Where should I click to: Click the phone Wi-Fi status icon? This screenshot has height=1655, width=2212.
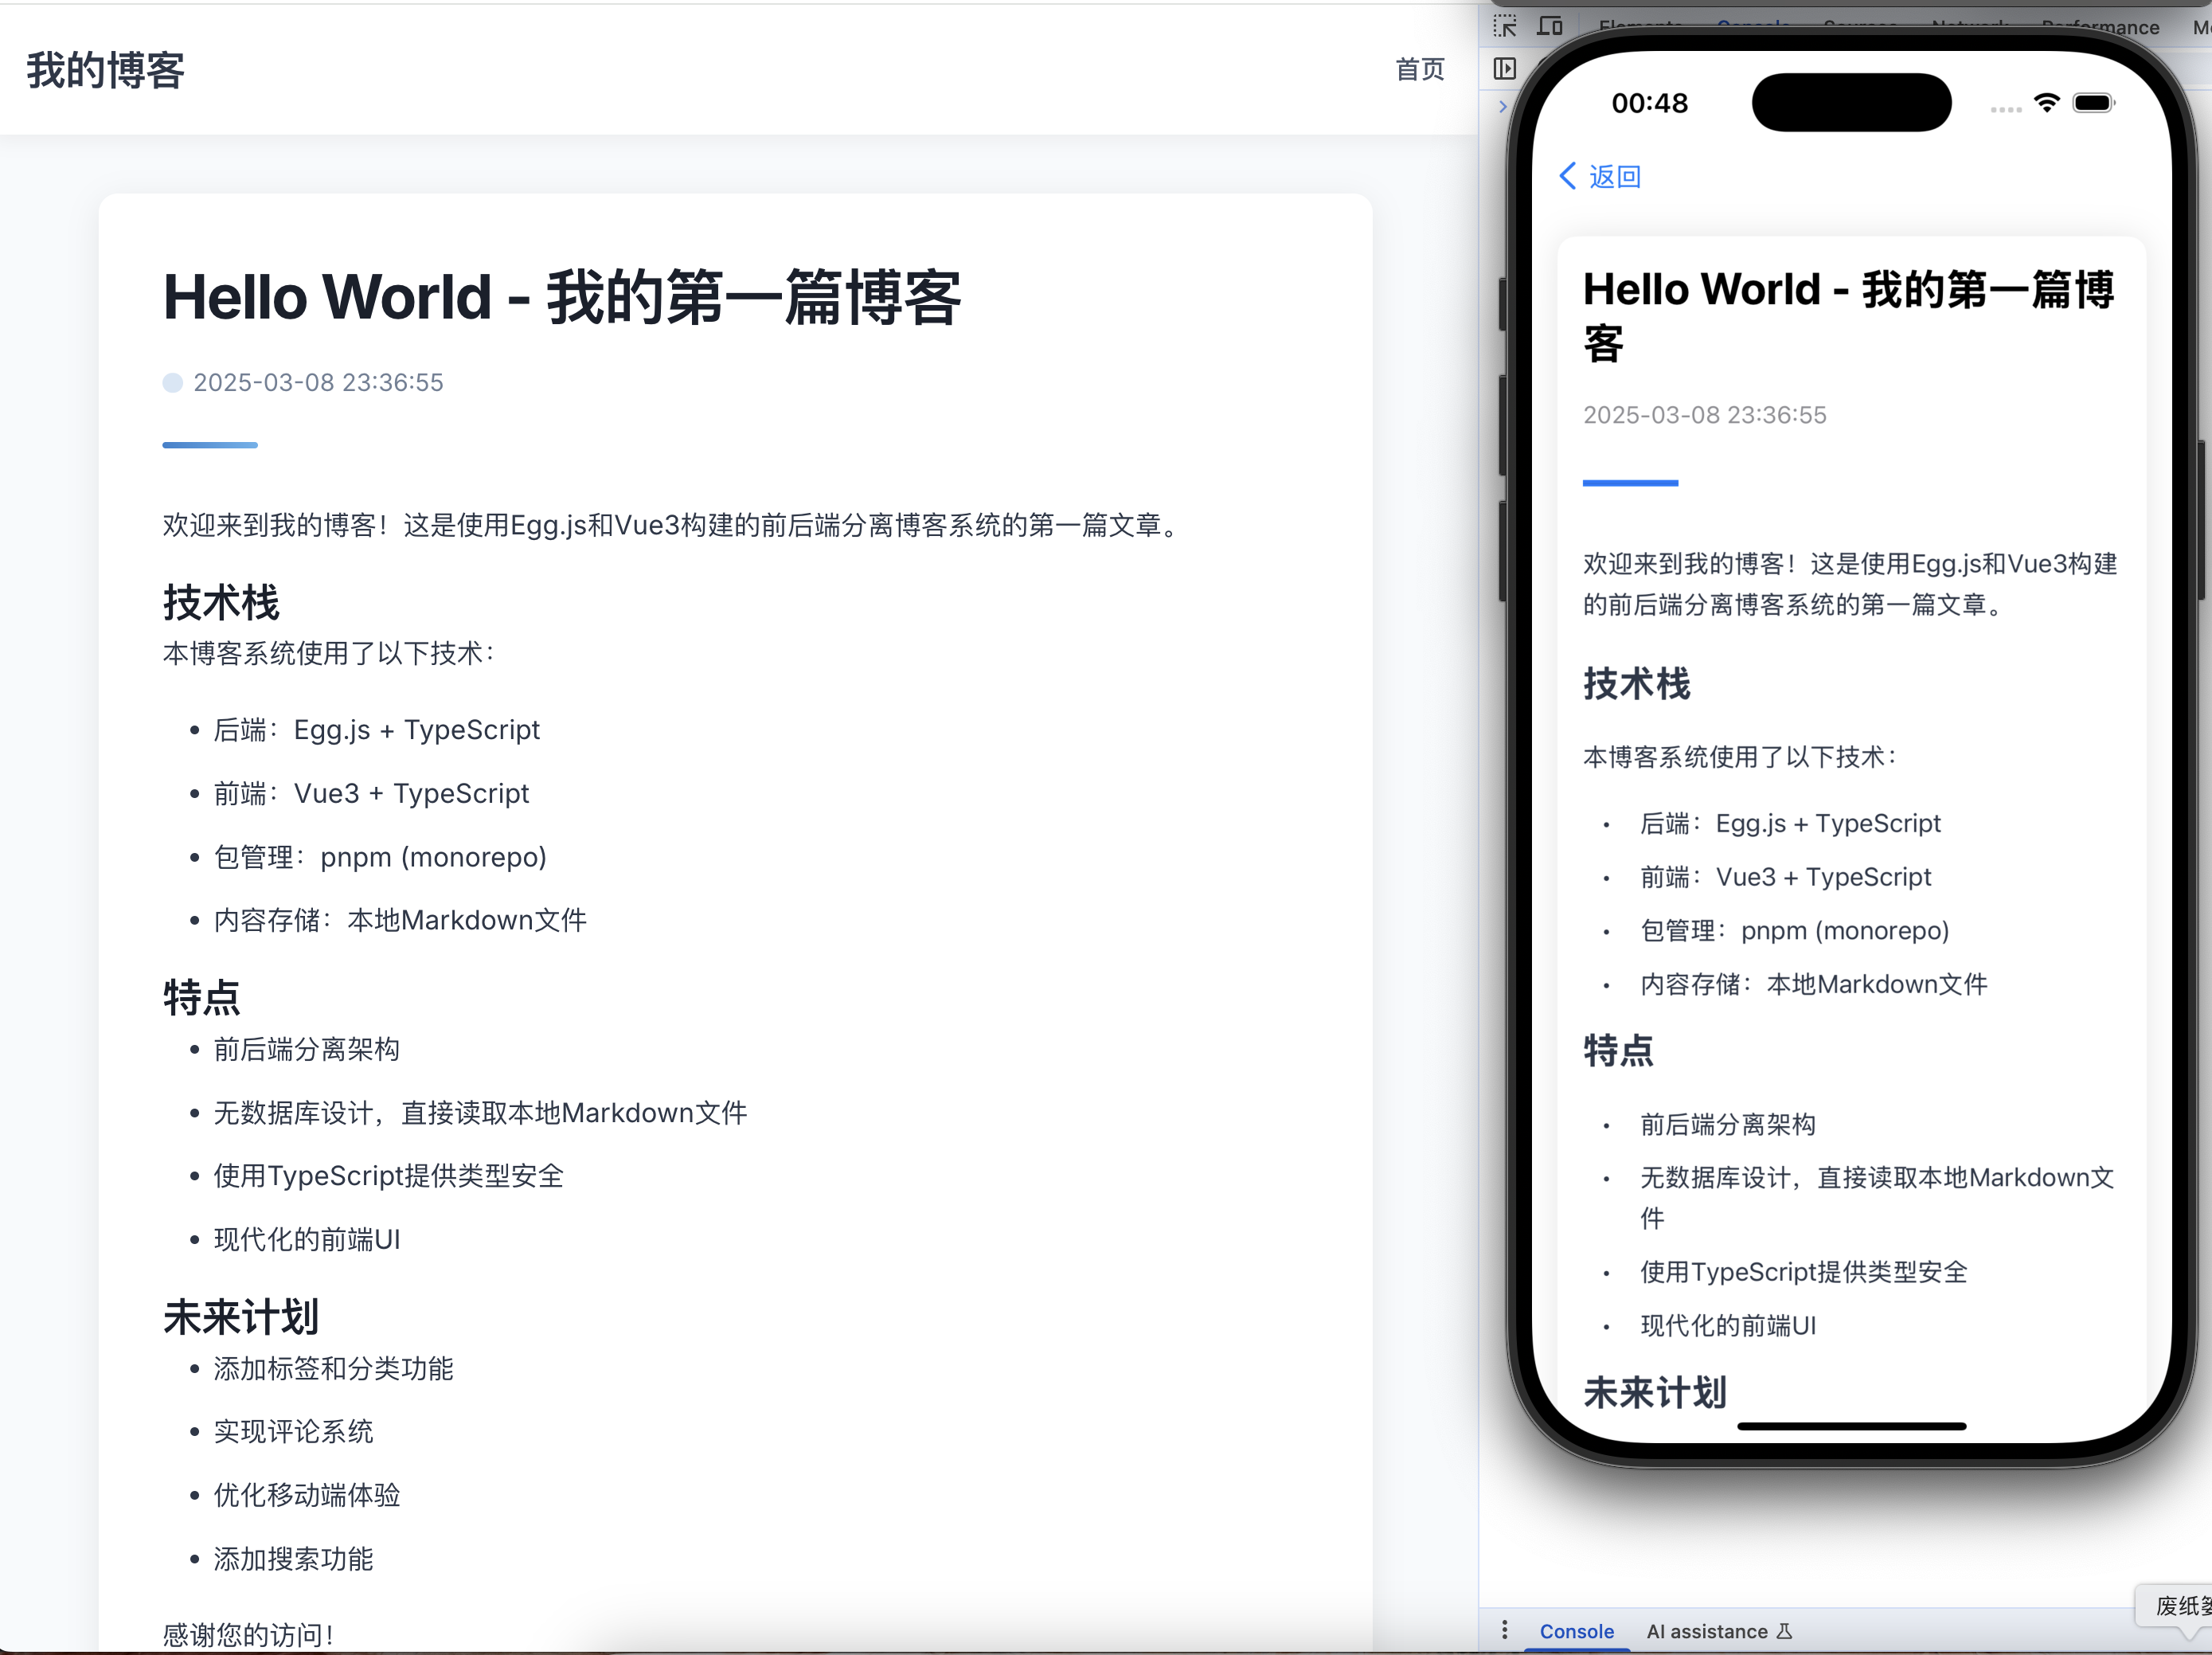[2047, 103]
